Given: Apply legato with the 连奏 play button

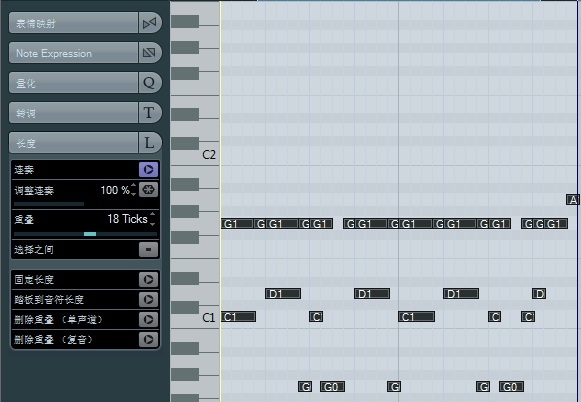Looking at the screenshot, I should [x=149, y=170].
